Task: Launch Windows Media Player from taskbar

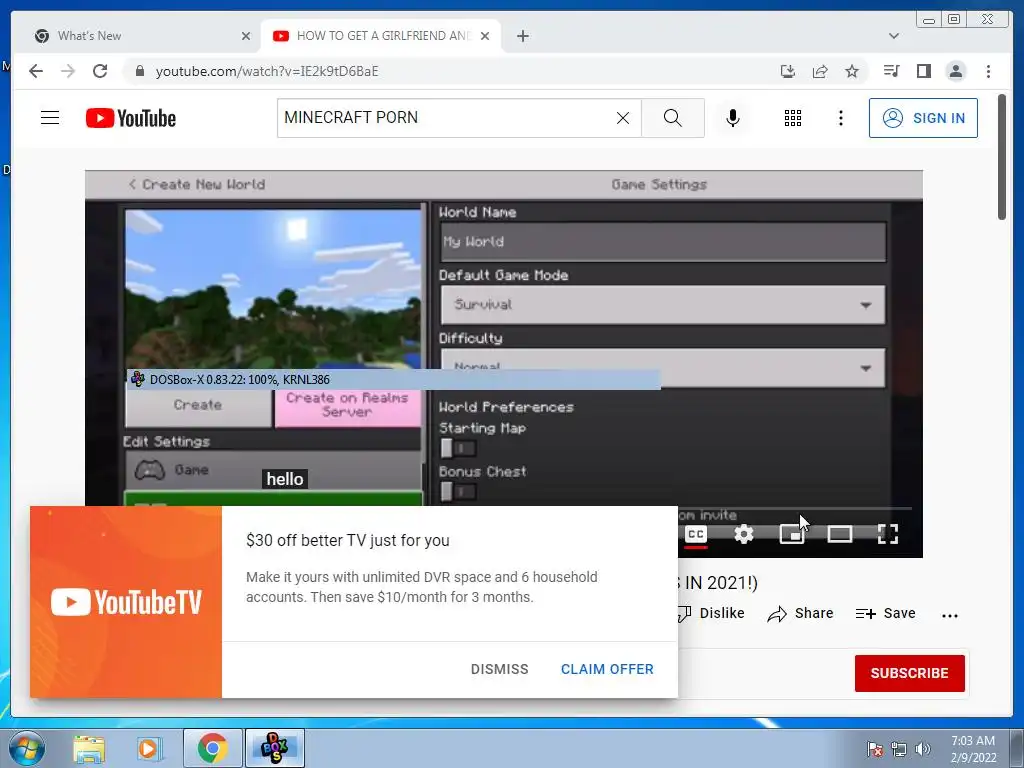Action: pos(149,748)
